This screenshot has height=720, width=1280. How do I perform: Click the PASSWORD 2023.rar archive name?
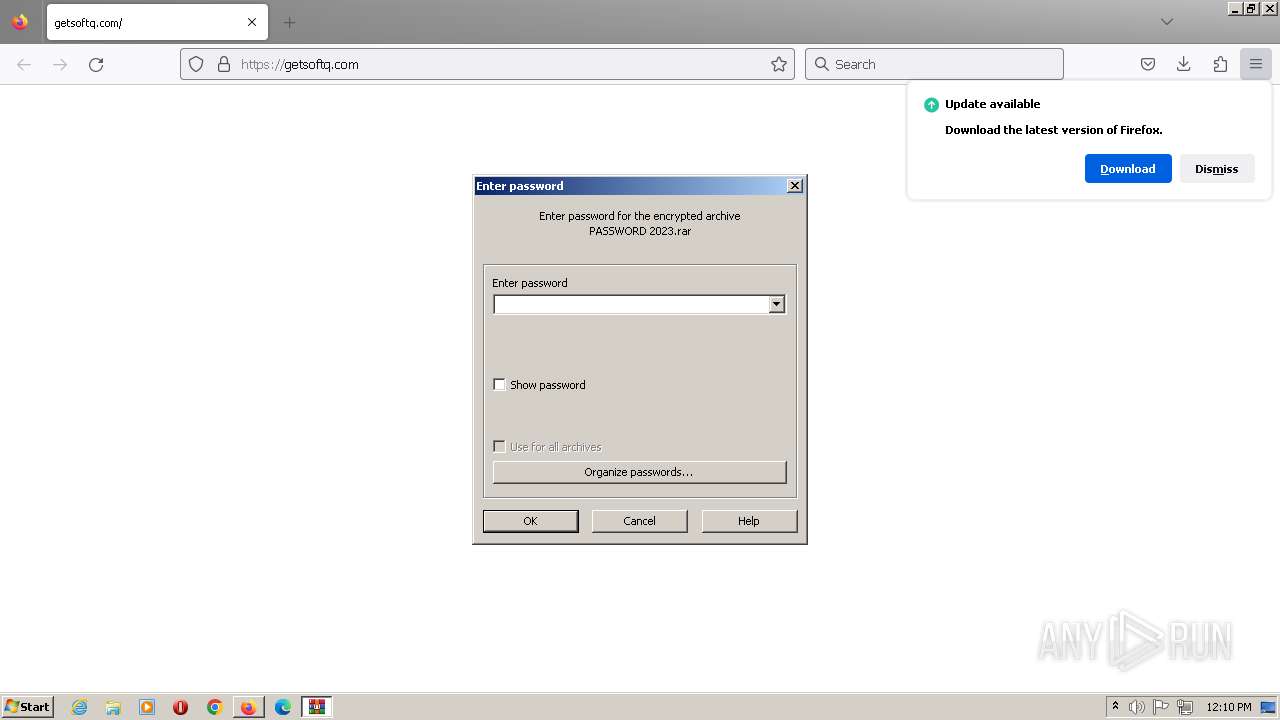pos(640,231)
